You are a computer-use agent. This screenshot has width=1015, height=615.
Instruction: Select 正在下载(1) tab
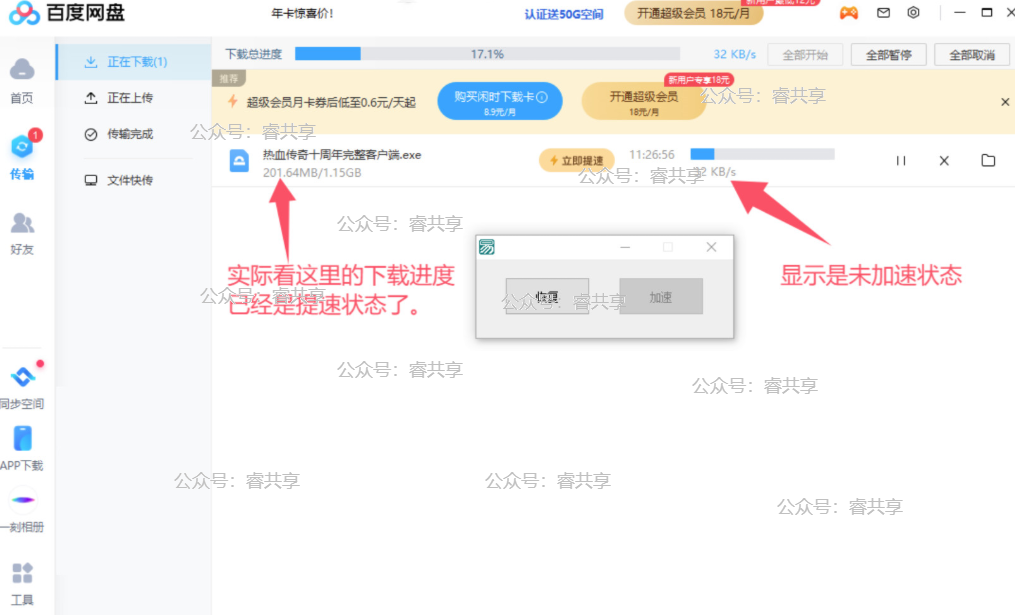click(x=135, y=62)
